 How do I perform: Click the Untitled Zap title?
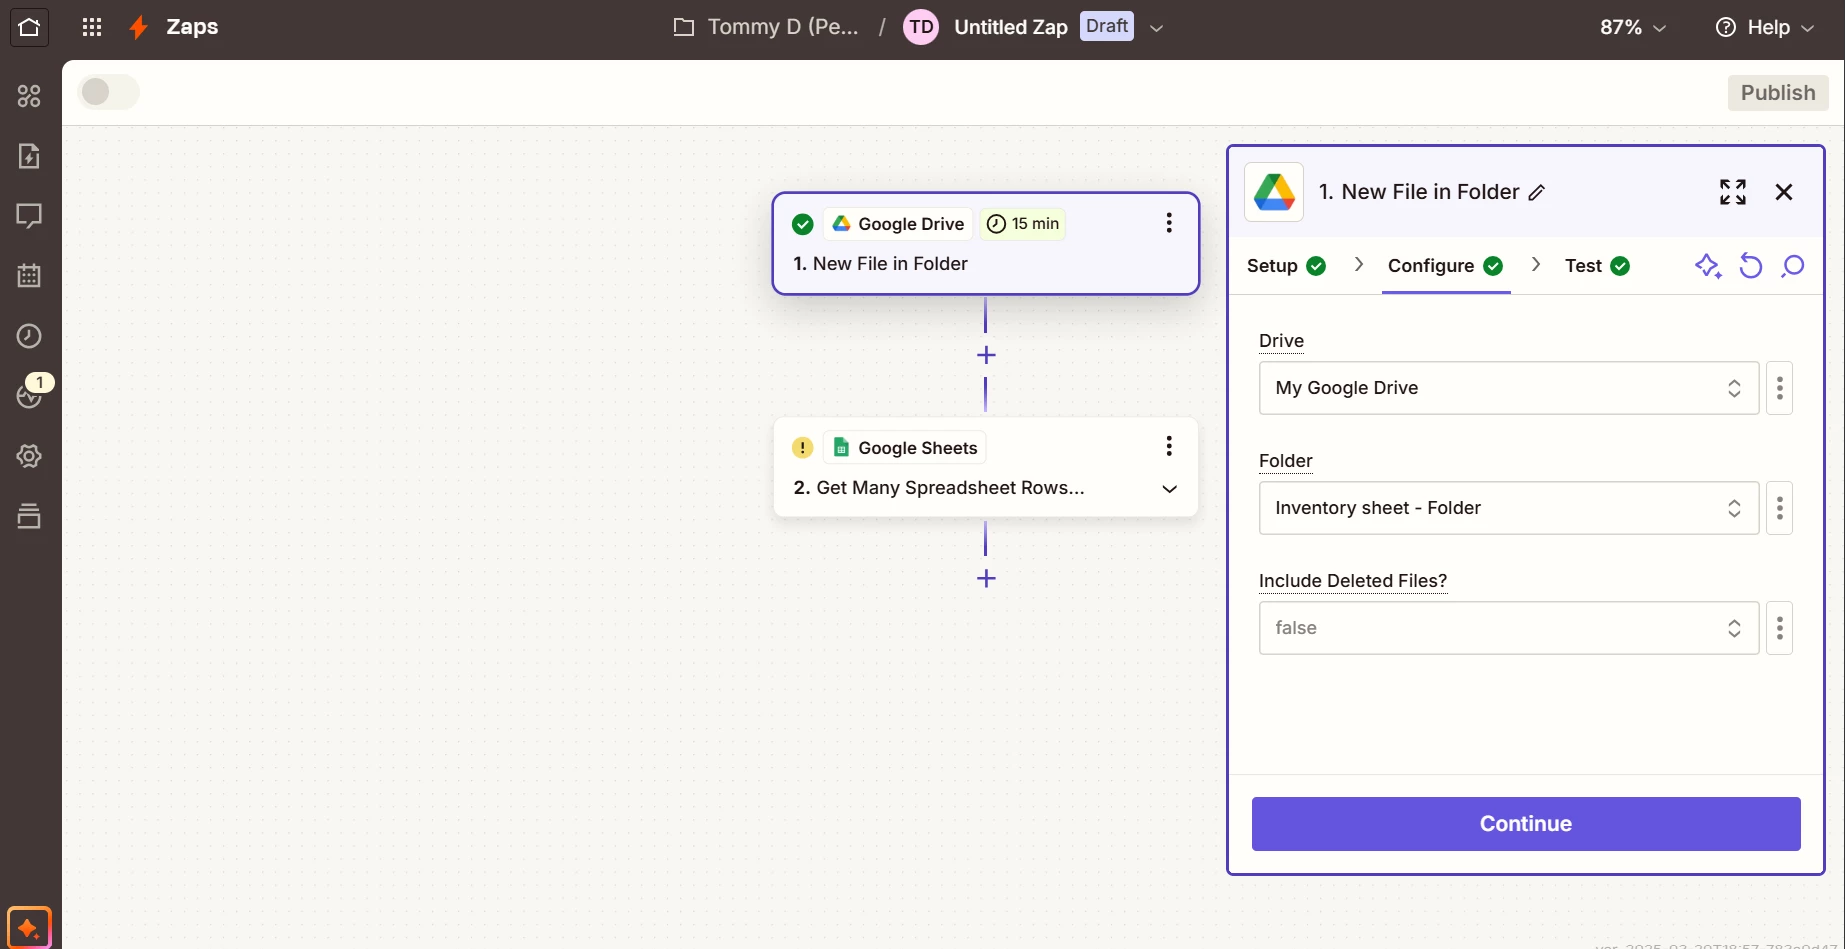1011,27
